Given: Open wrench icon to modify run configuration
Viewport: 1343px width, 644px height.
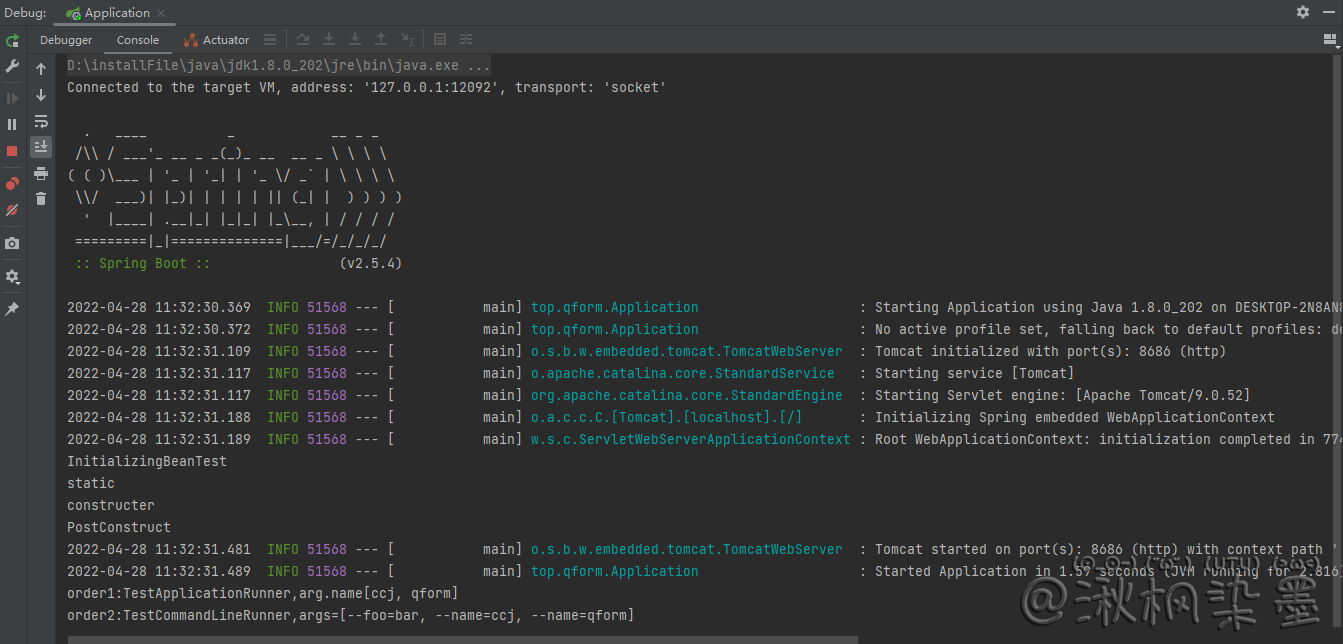Looking at the screenshot, I should (x=12, y=66).
